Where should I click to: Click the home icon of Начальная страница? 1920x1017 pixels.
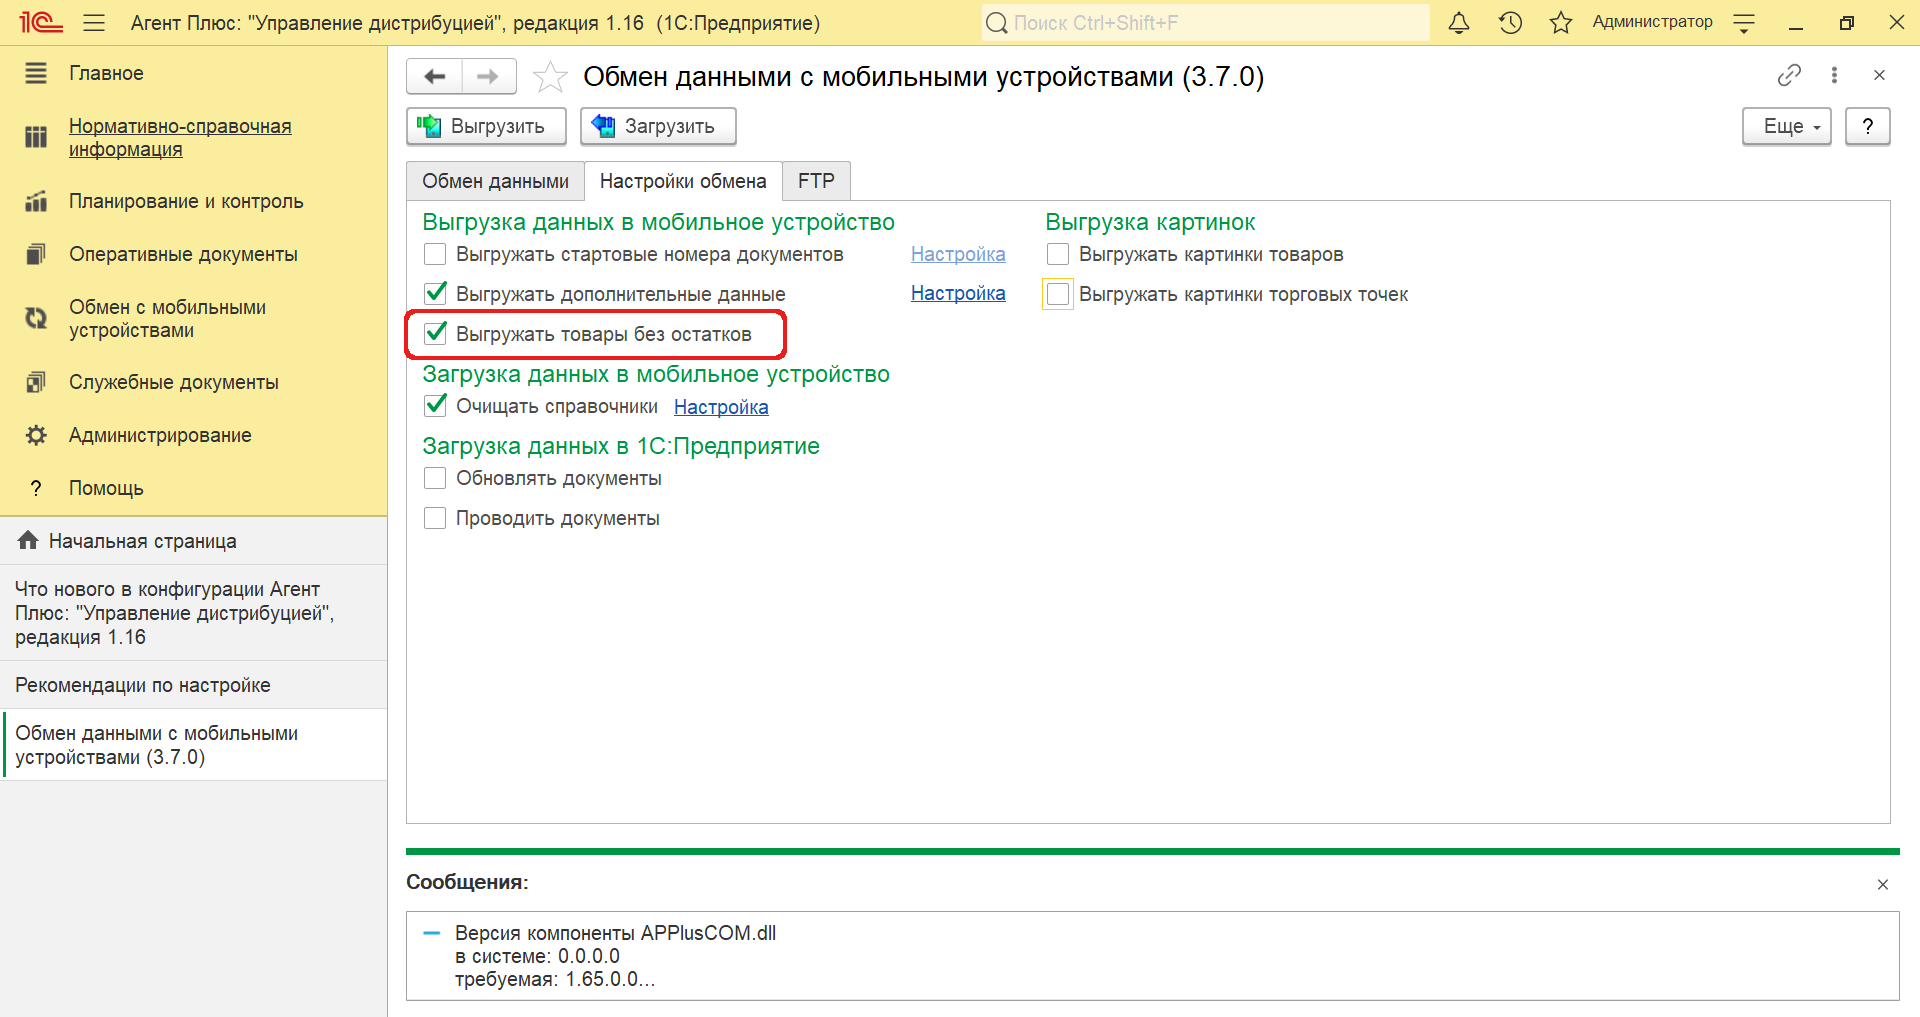click(28, 540)
